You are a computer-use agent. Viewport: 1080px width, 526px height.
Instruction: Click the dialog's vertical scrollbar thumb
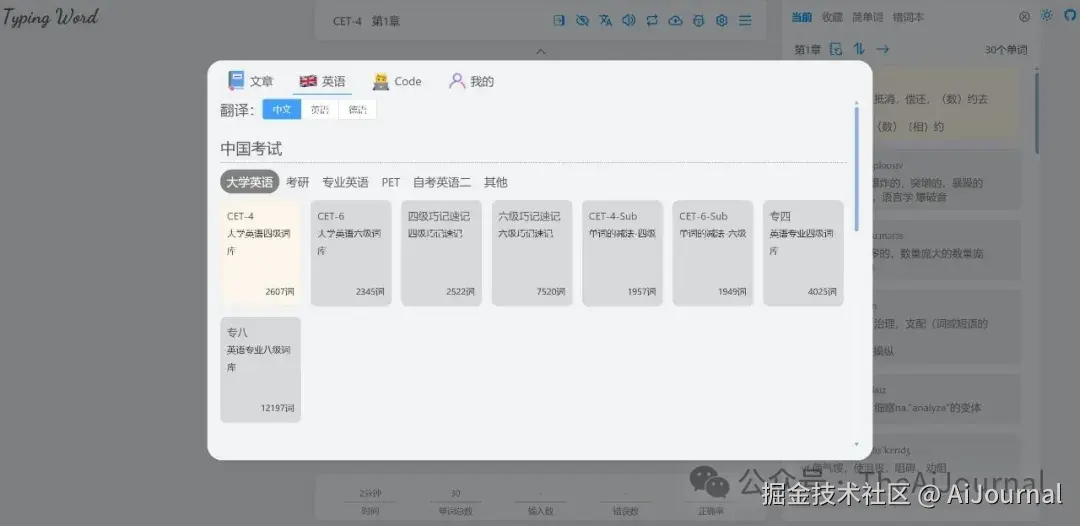[x=856, y=169]
